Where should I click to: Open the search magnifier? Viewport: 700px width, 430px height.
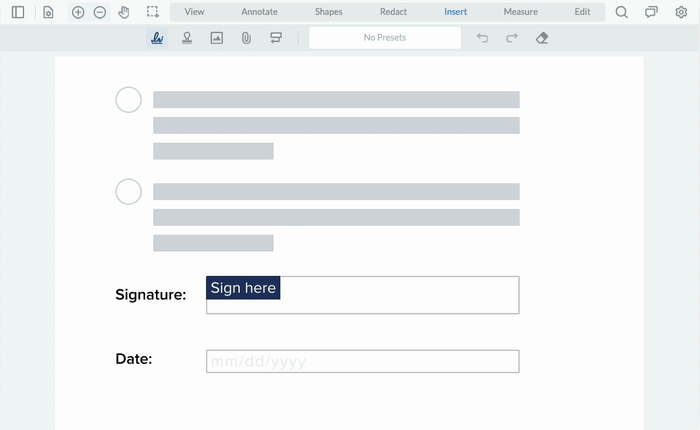click(x=621, y=12)
